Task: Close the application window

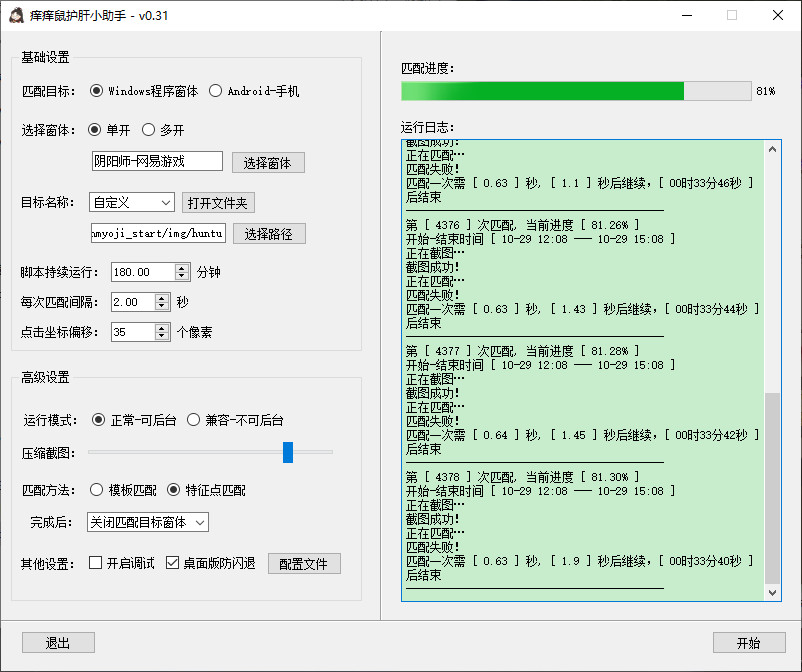Action: [778, 15]
